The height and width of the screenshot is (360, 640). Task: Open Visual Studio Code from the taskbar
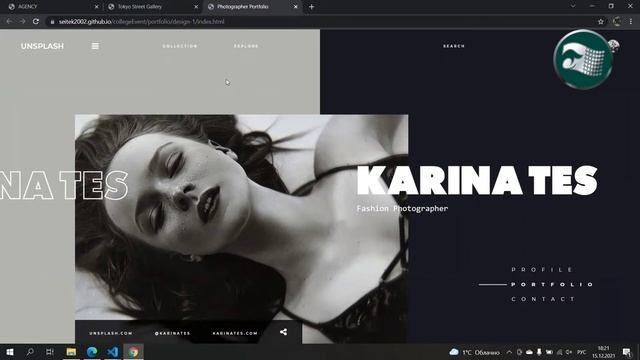[x=113, y=352]
